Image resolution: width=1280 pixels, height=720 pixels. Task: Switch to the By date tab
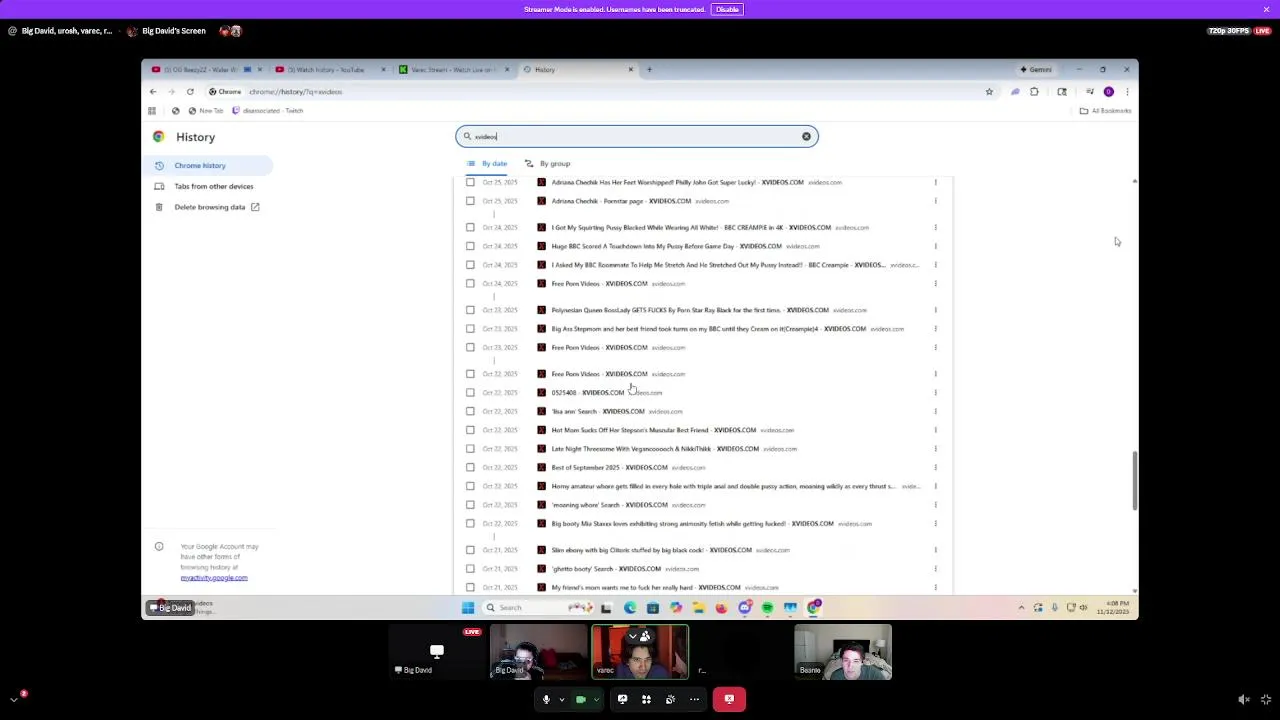click(487, 164)
